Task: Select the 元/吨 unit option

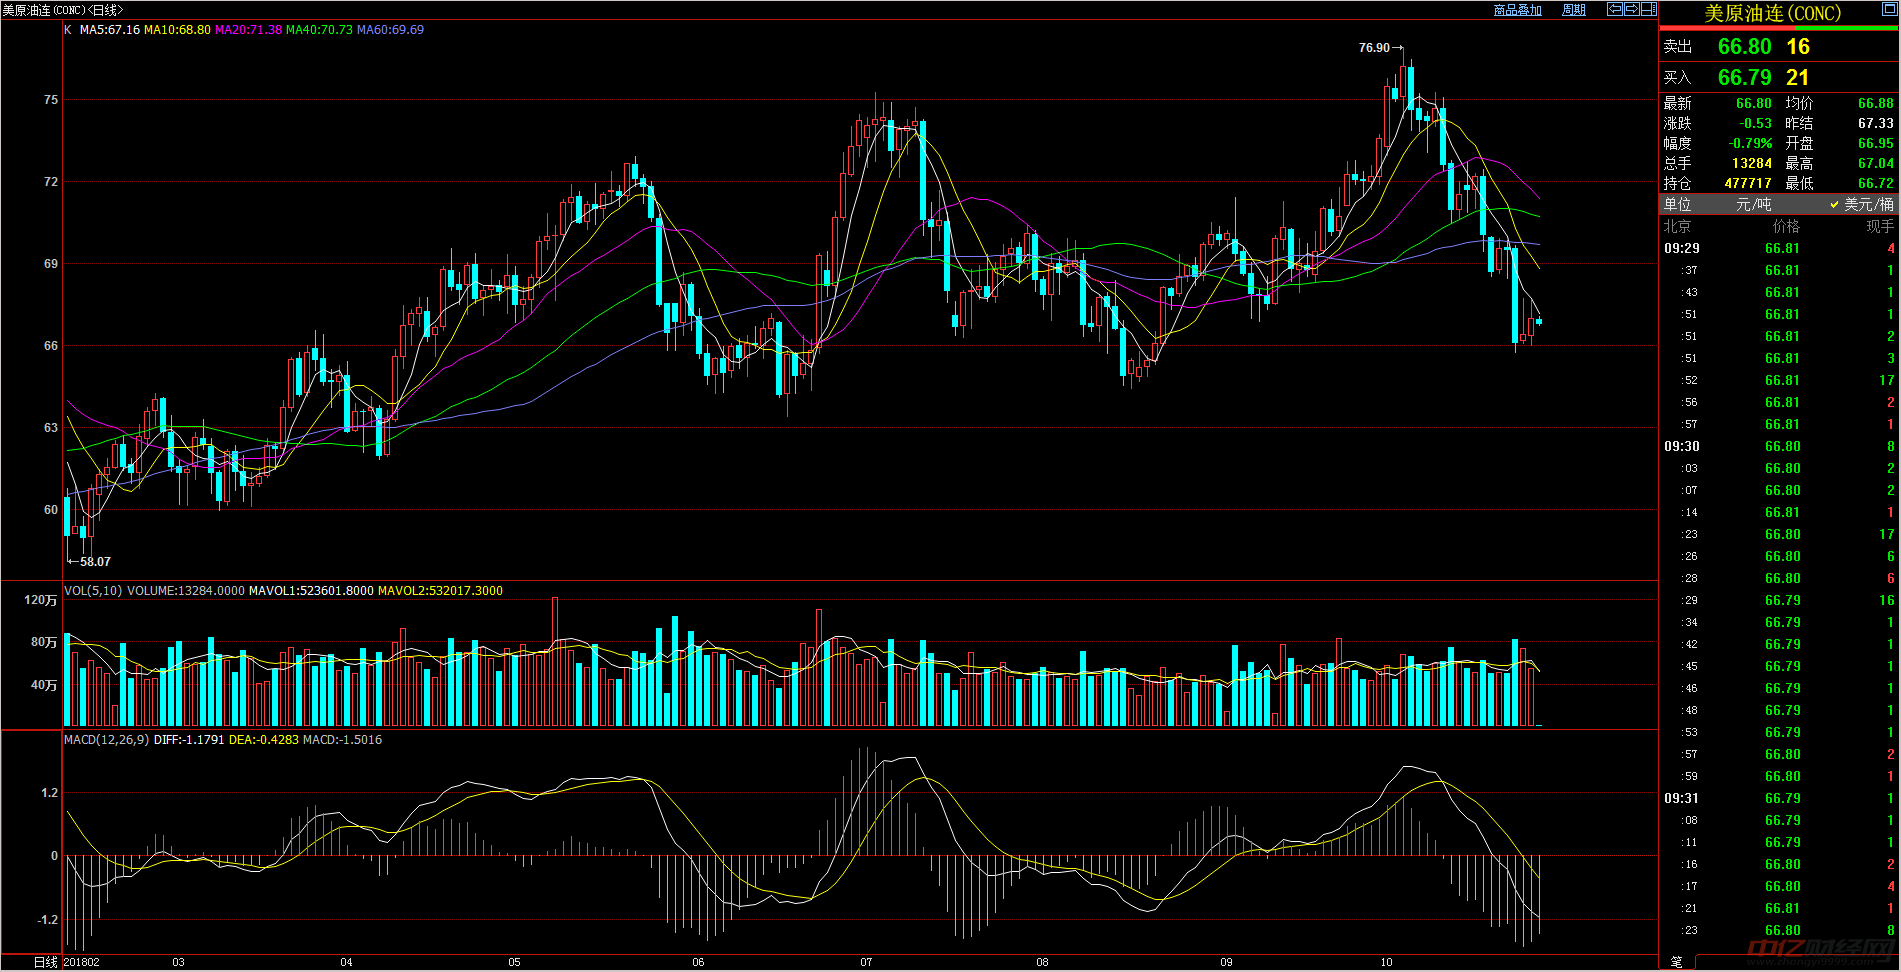Action: point(1753,204)
